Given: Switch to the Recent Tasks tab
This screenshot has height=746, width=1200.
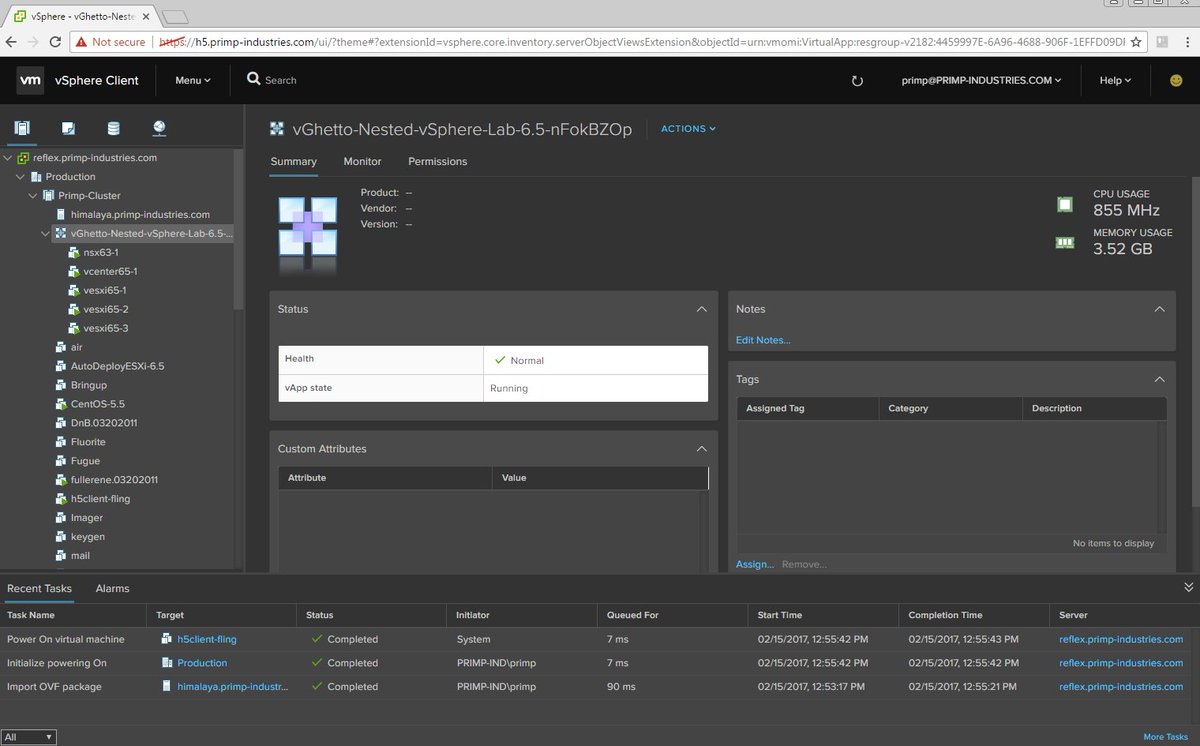Looking at the screenshot, I should tap(39, 588).
